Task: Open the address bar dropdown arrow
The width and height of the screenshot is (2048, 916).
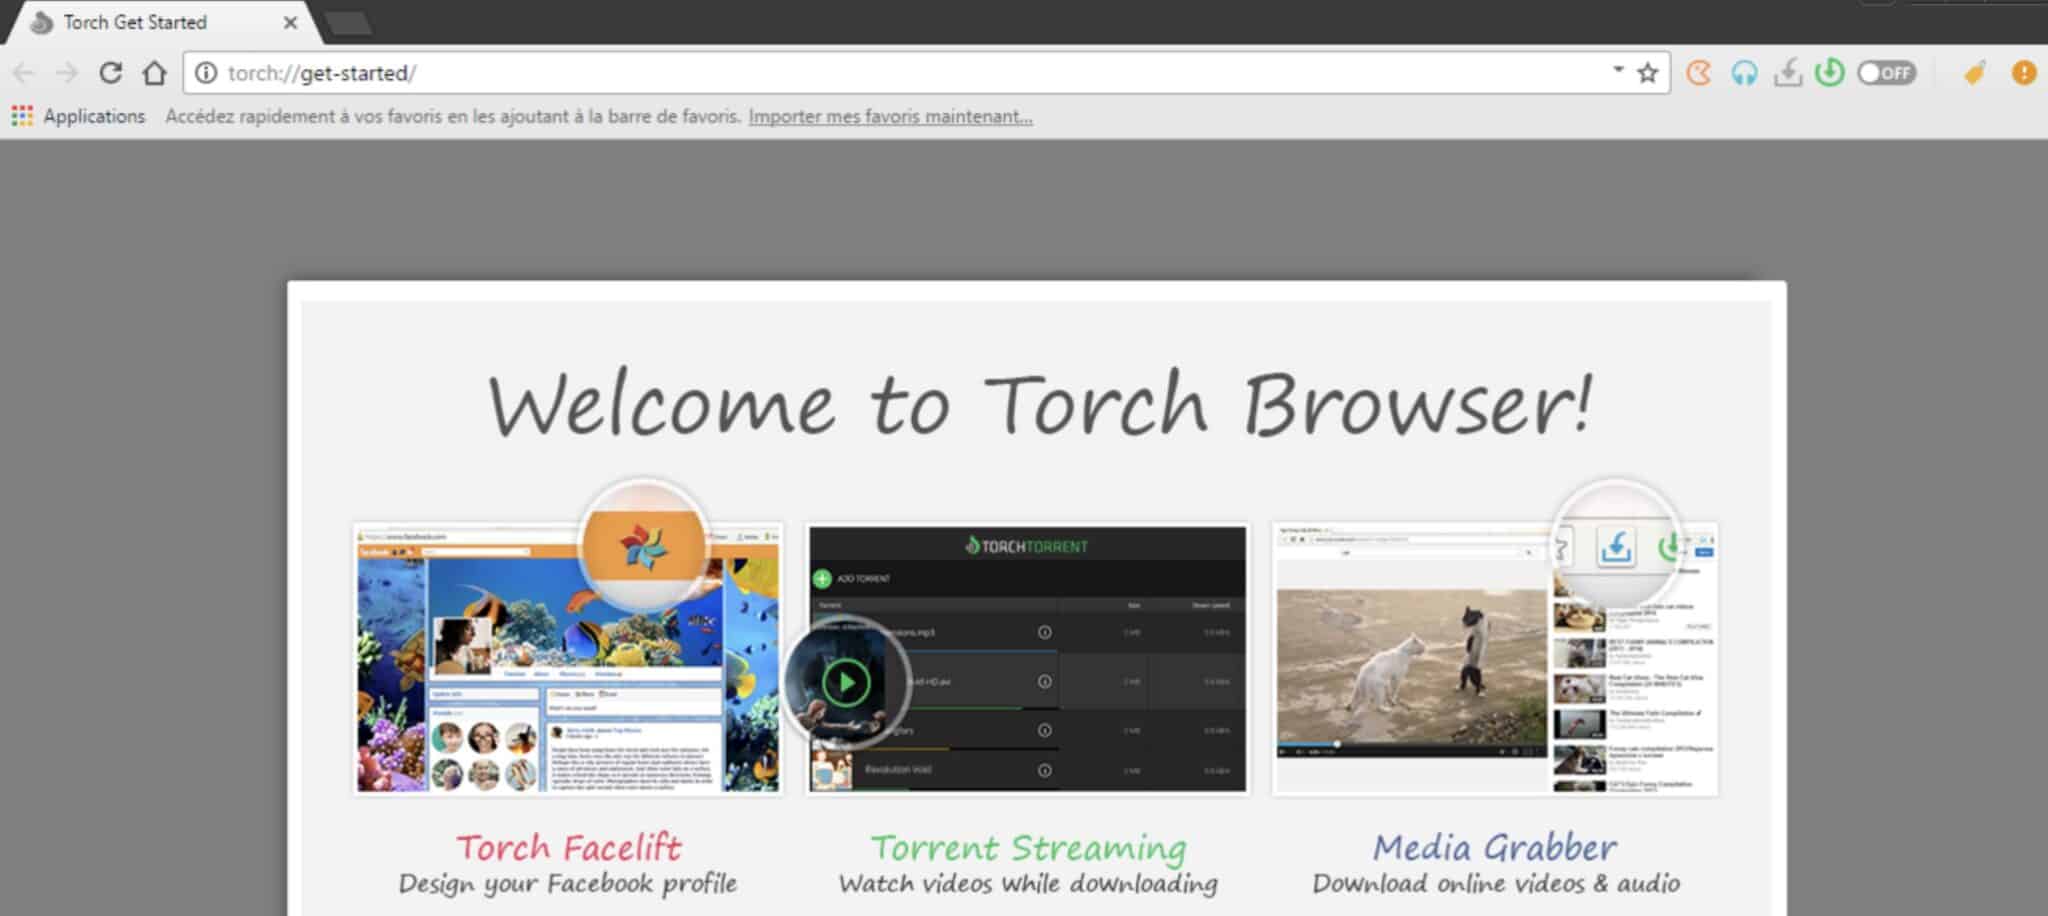Action: point(1618,70)
